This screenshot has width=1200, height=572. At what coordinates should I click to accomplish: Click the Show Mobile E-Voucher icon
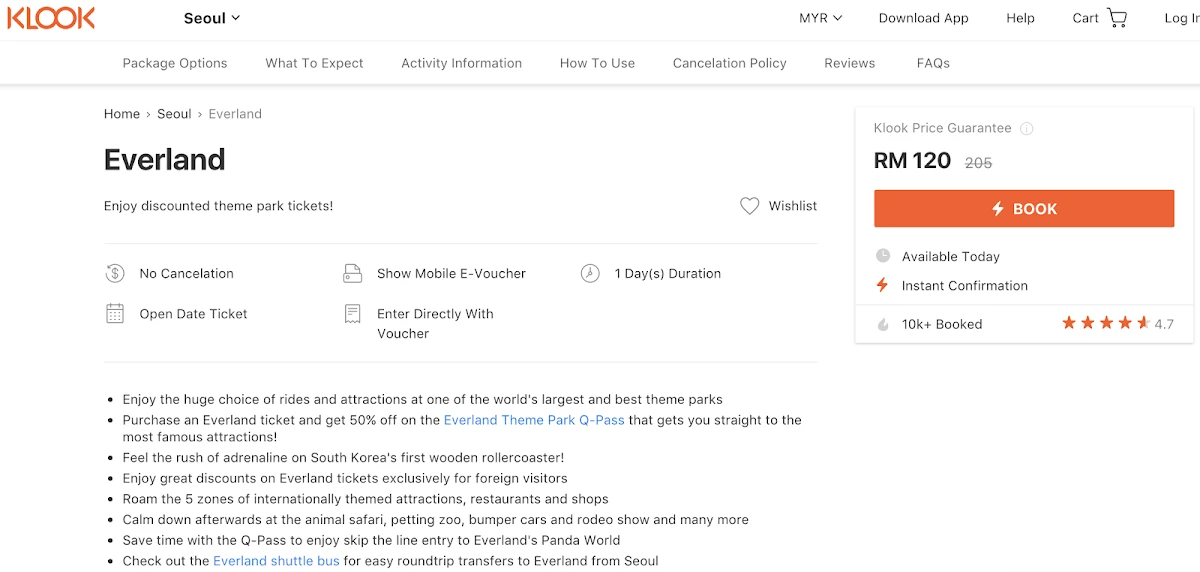tap(352, 273)
